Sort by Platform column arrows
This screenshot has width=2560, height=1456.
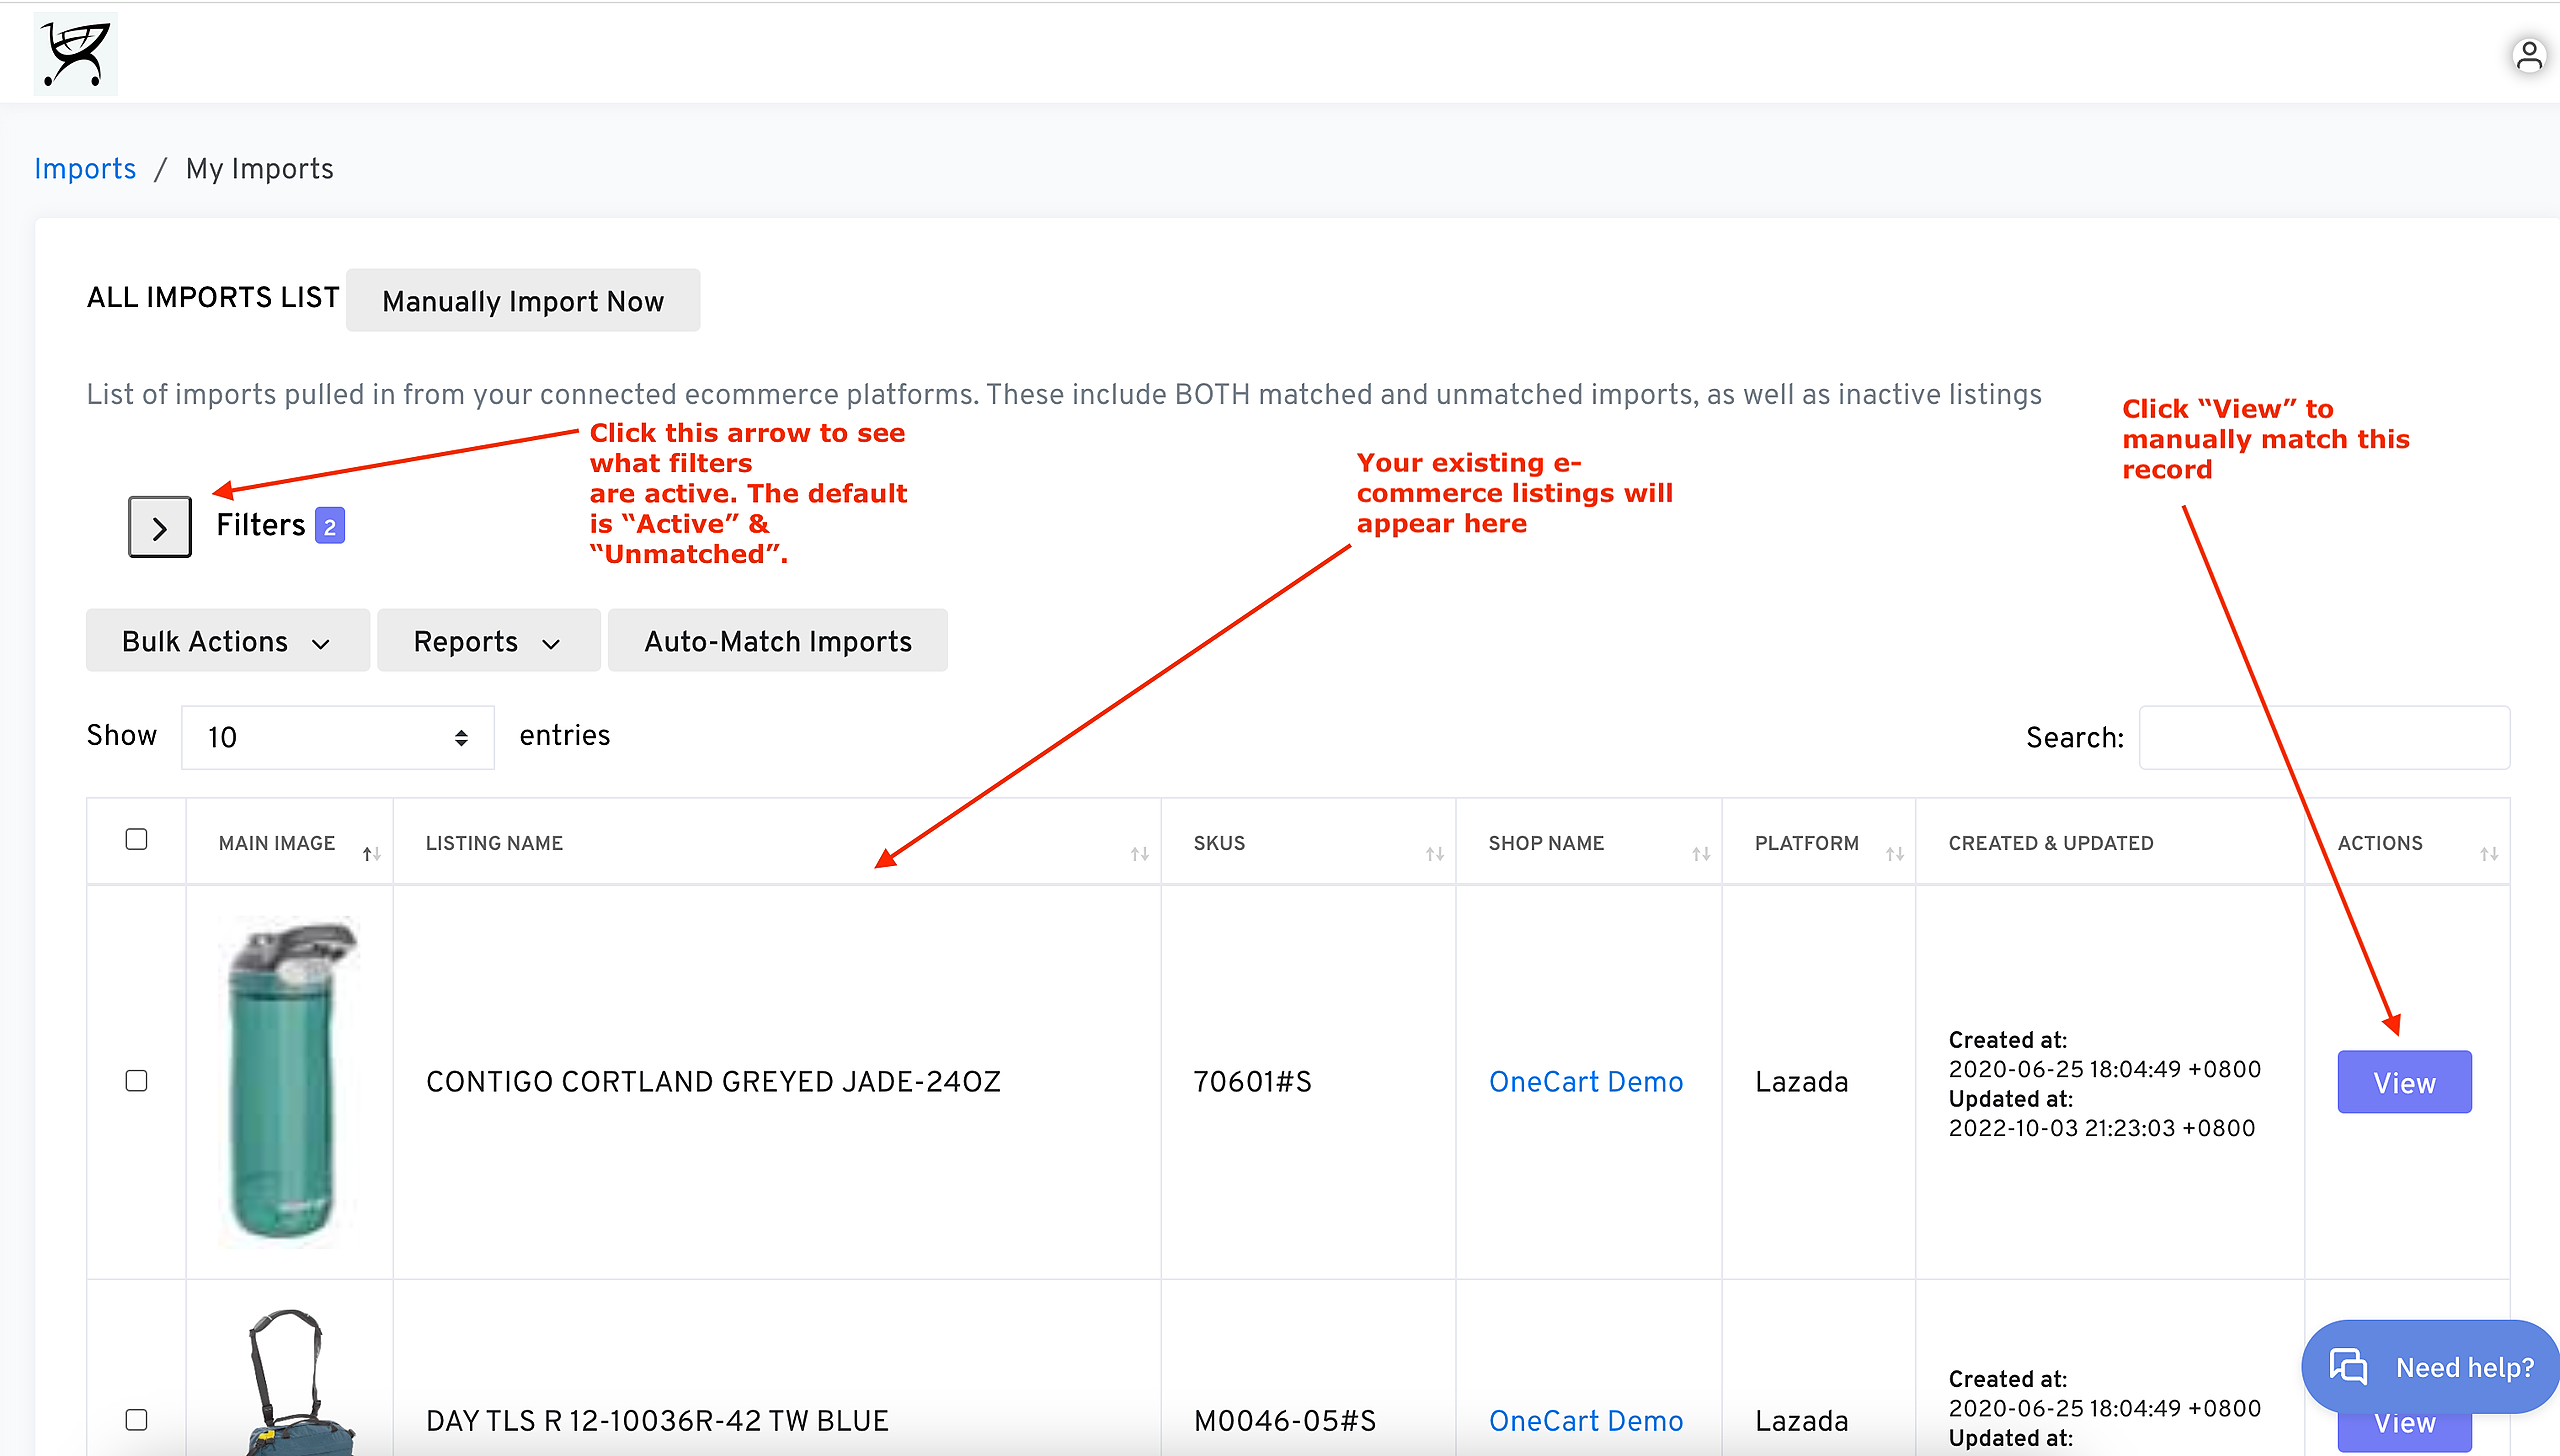click(1894, 853)
